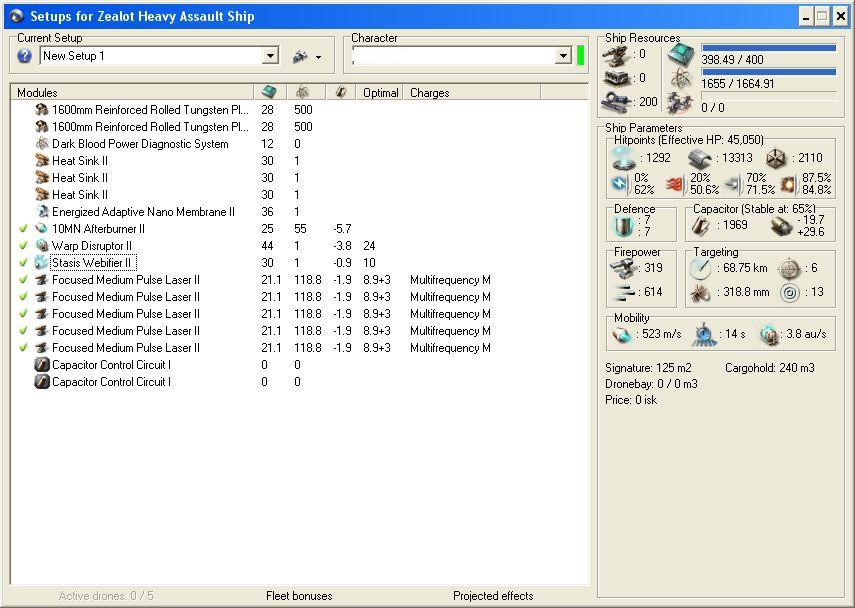Click the capacitor capacity icon showing 1969
The height and width of the screenshot is (608, 855).
coord(700,226)
